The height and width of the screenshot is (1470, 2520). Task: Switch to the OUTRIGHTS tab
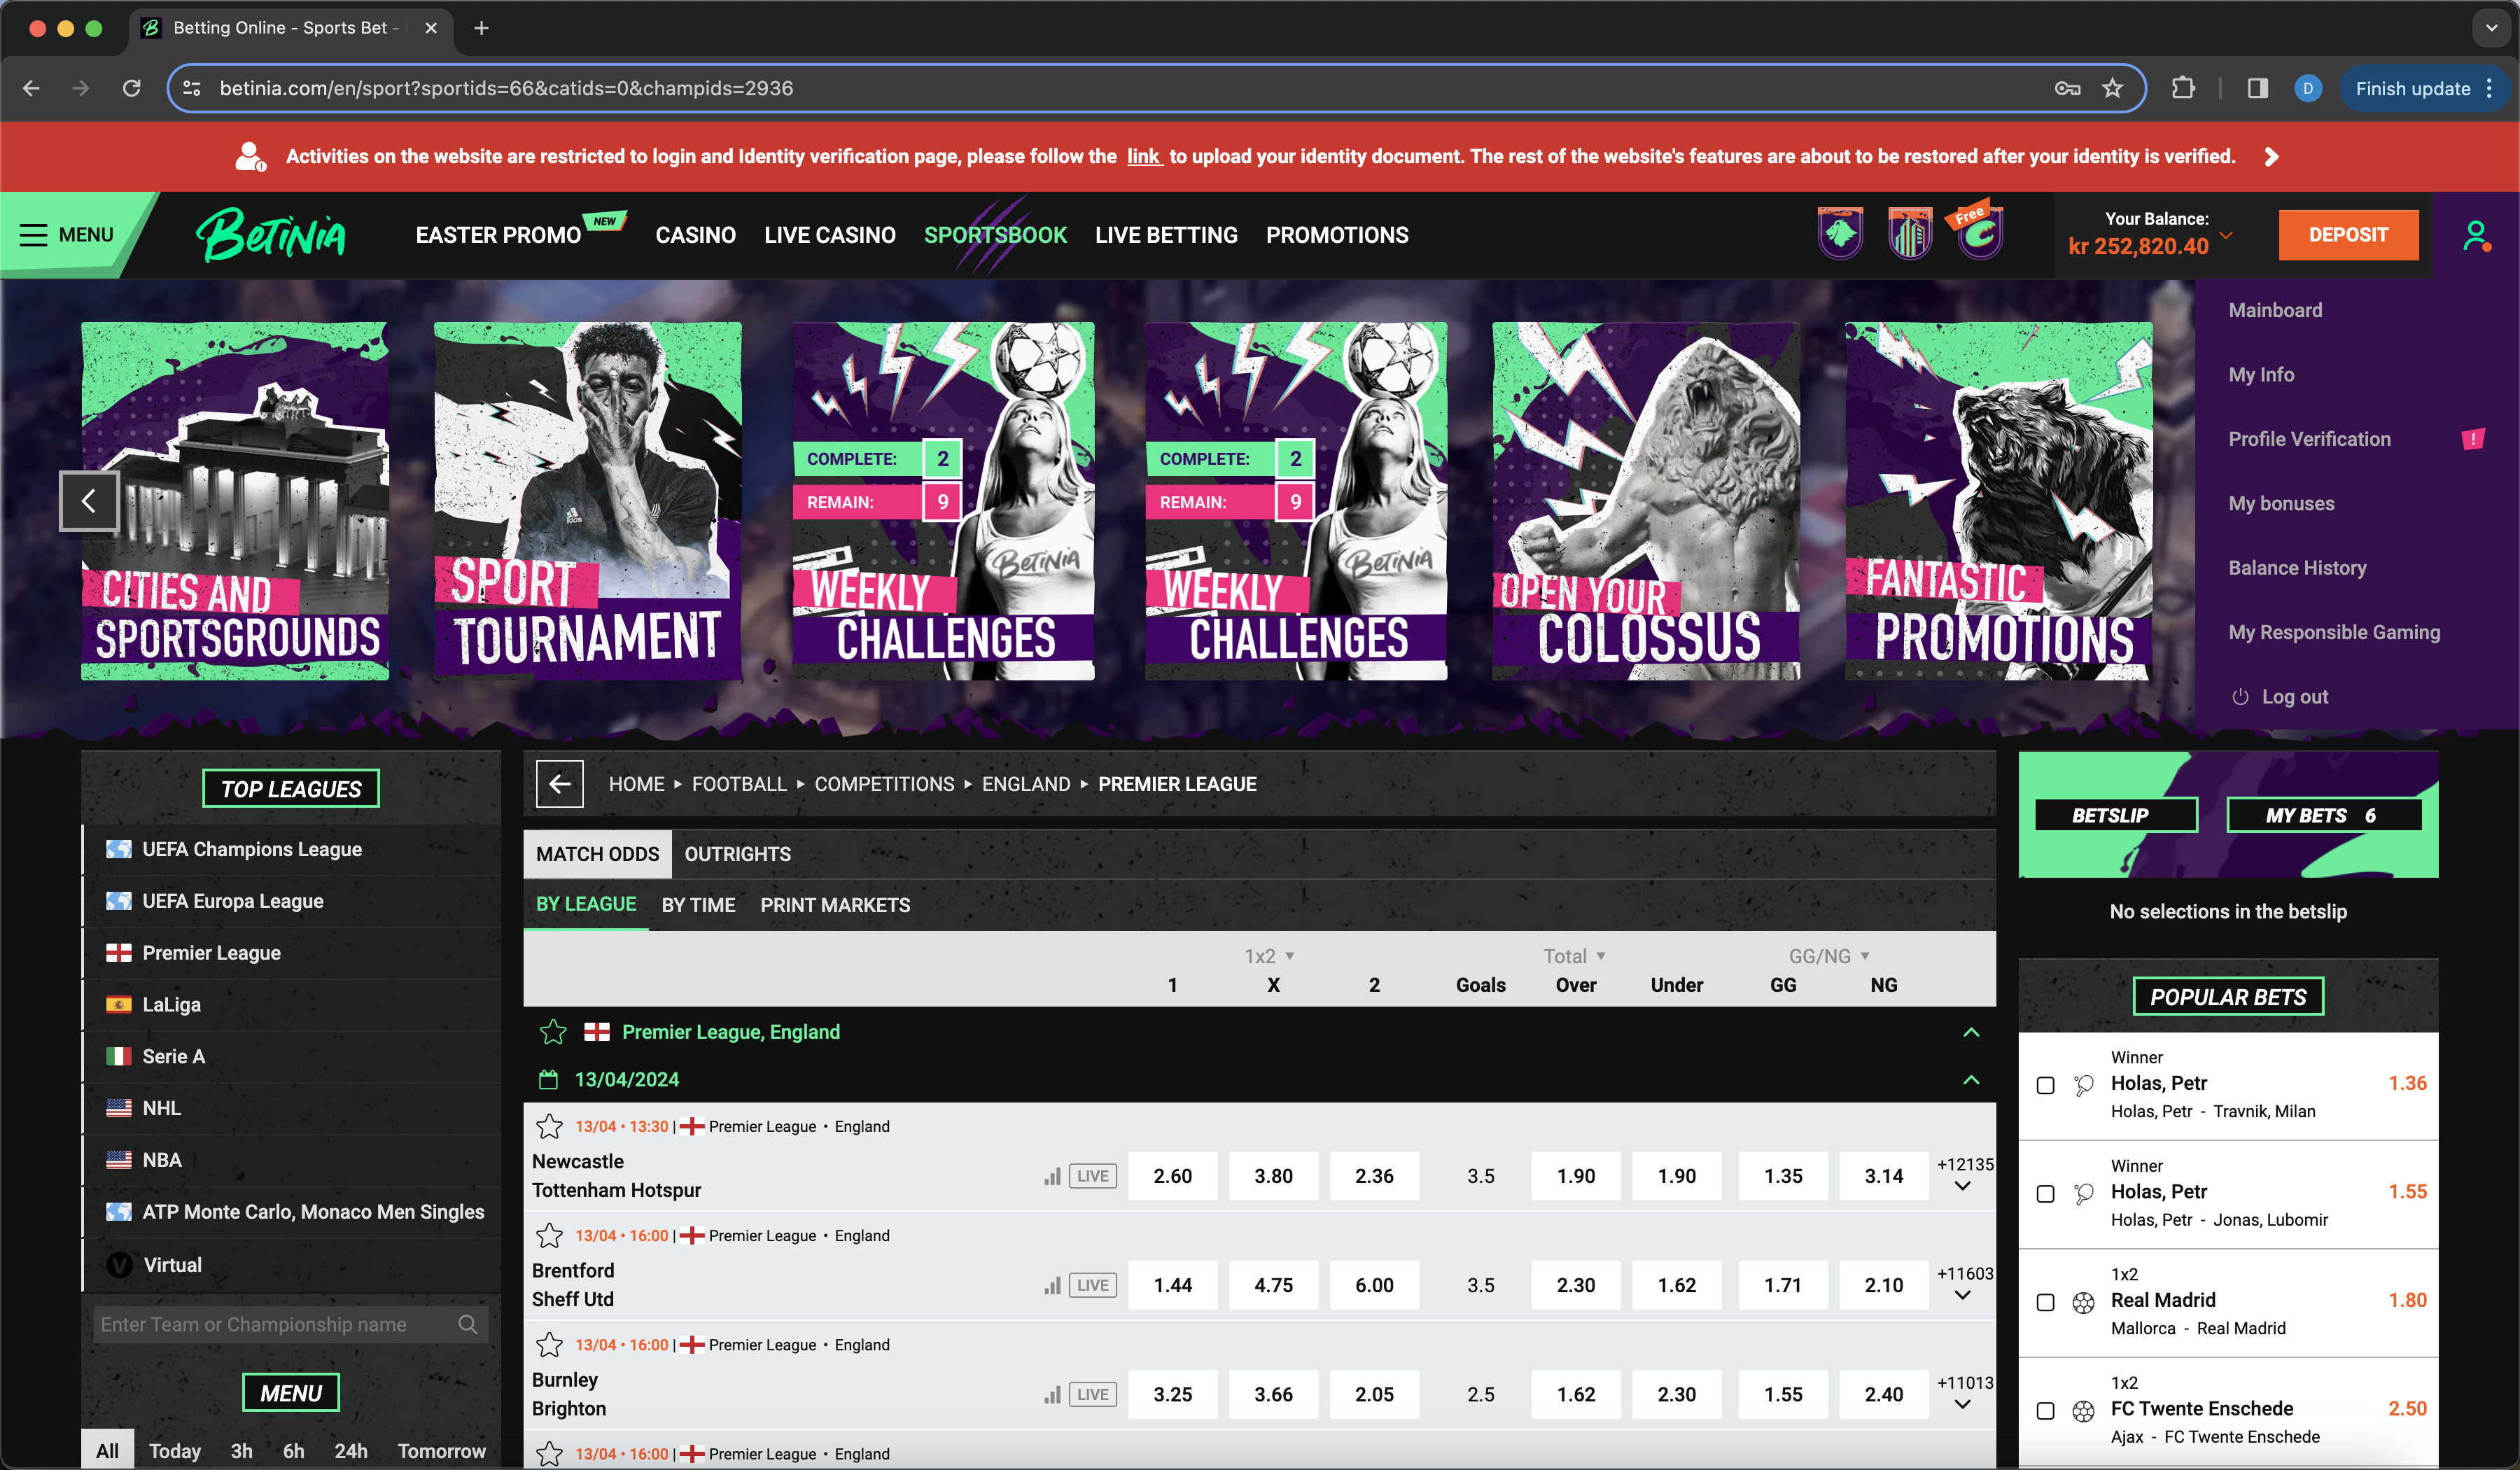(737, 854)
